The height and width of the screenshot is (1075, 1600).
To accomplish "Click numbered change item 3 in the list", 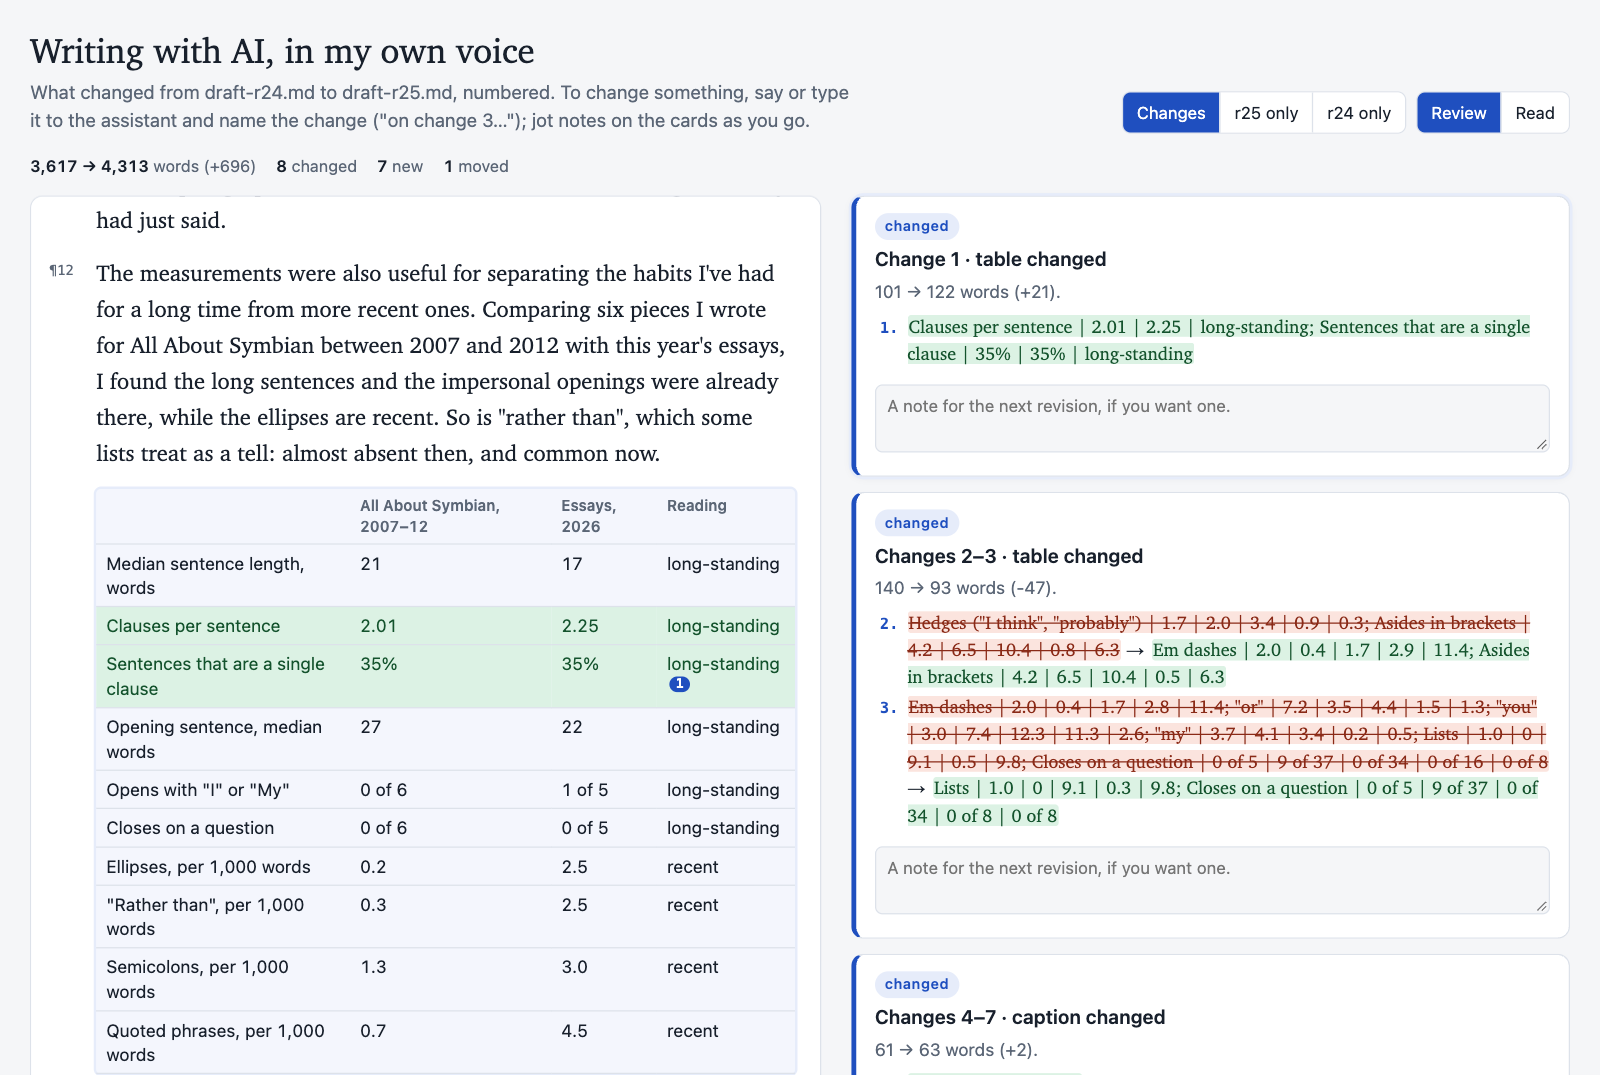I will click(1212, 761).
